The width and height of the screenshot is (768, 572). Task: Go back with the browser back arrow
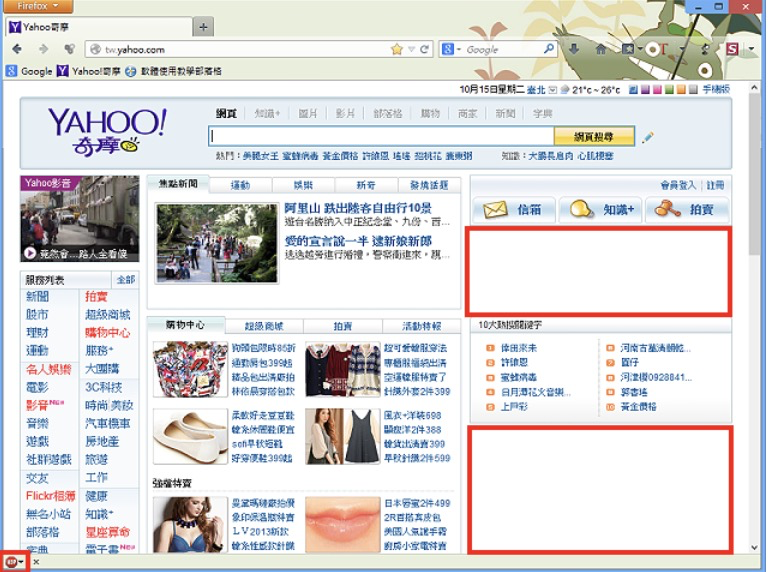[17, 49]
